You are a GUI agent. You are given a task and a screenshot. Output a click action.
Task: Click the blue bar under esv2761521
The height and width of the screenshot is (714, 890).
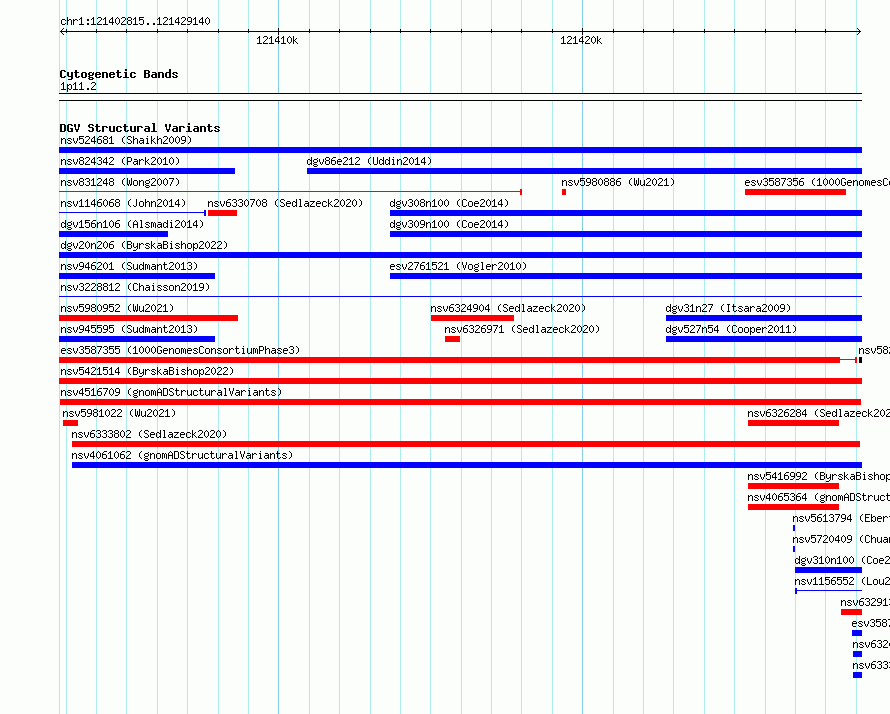(x=626, y=276)
